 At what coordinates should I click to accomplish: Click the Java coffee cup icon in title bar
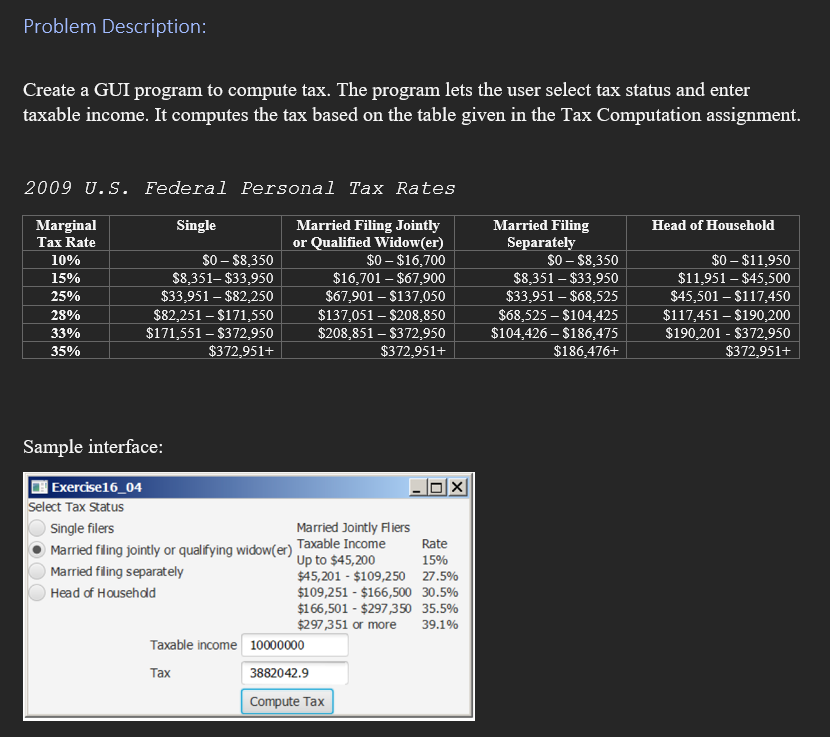pyautogui.click(x=38, y=487)
